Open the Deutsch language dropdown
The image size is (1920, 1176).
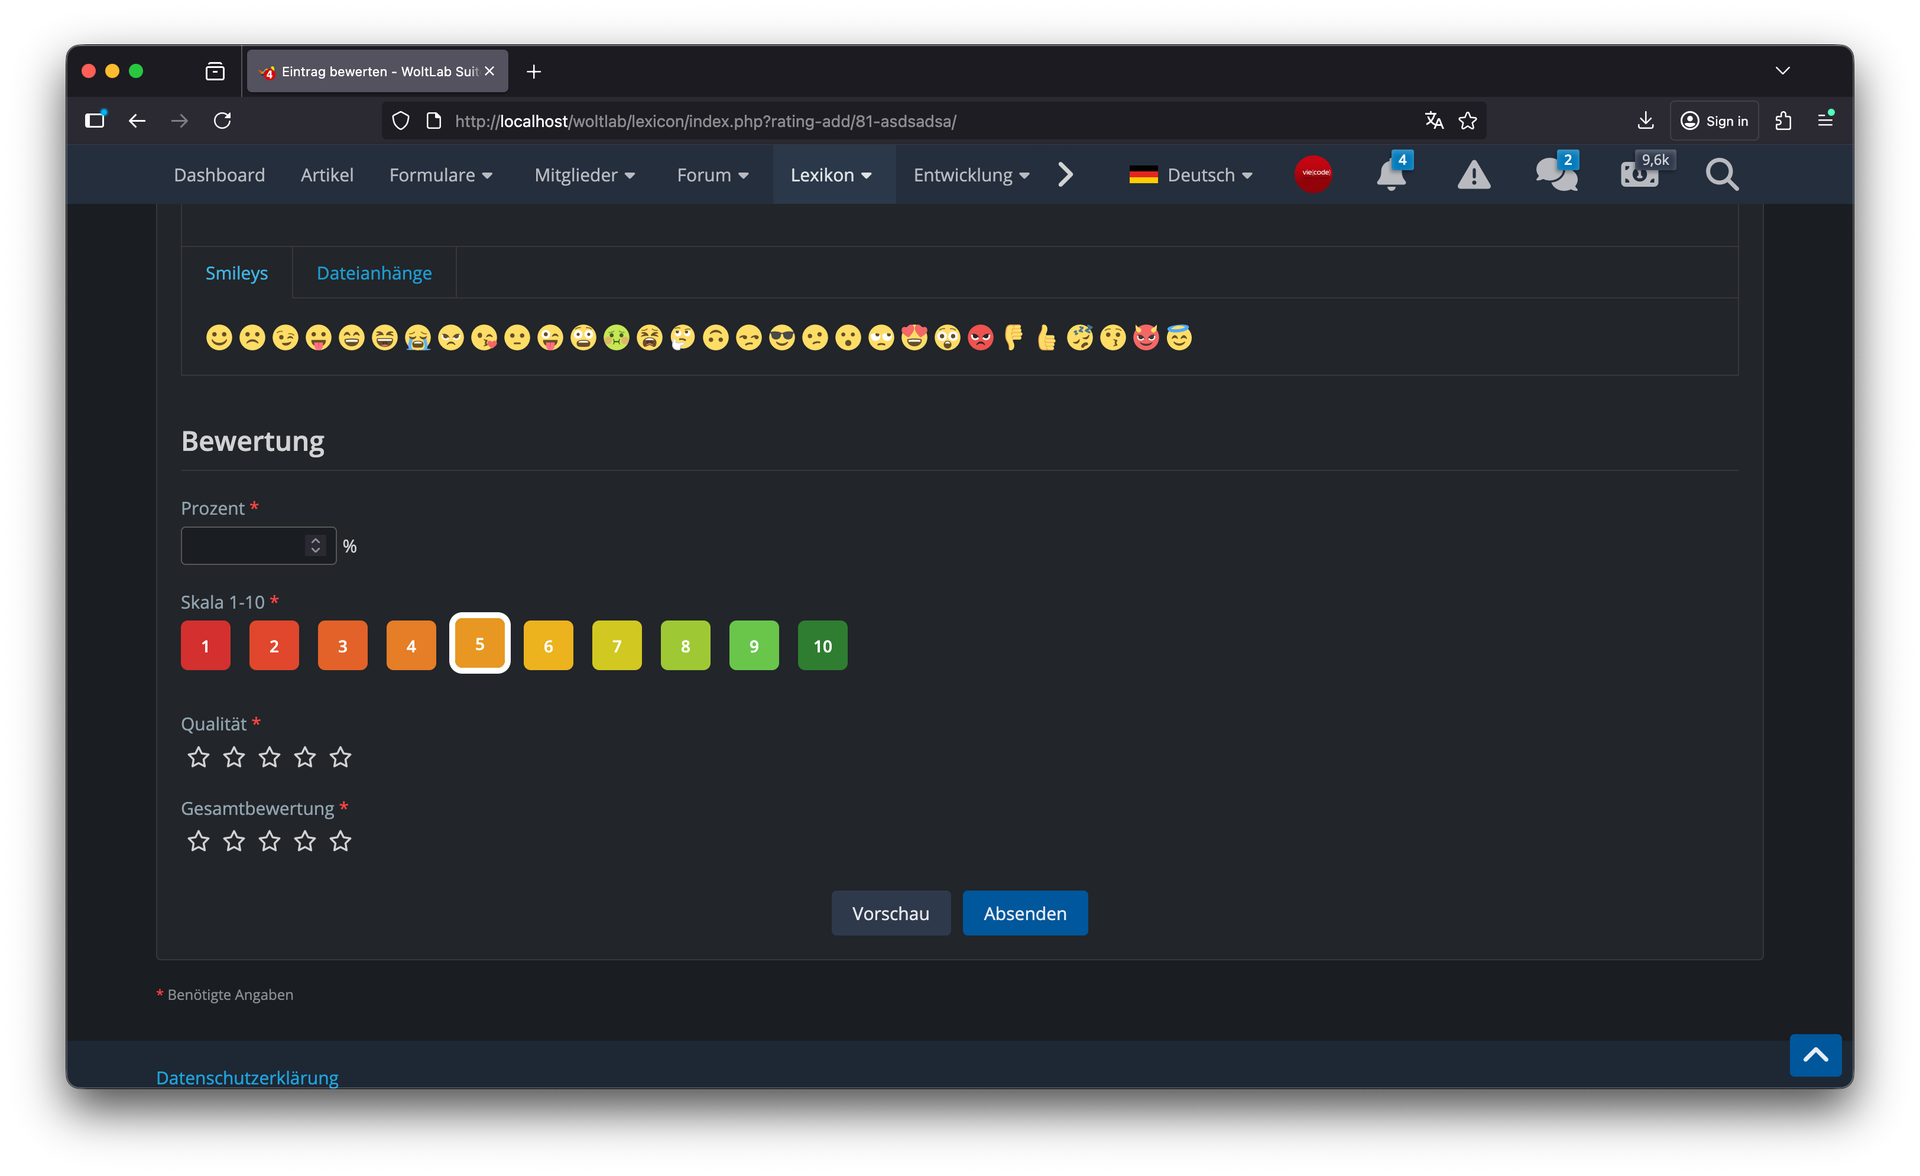(x=1190, y=175)
